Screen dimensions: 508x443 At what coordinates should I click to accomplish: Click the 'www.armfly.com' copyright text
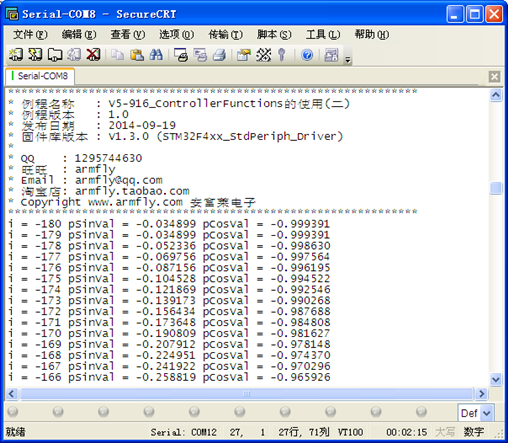point(135,202)
